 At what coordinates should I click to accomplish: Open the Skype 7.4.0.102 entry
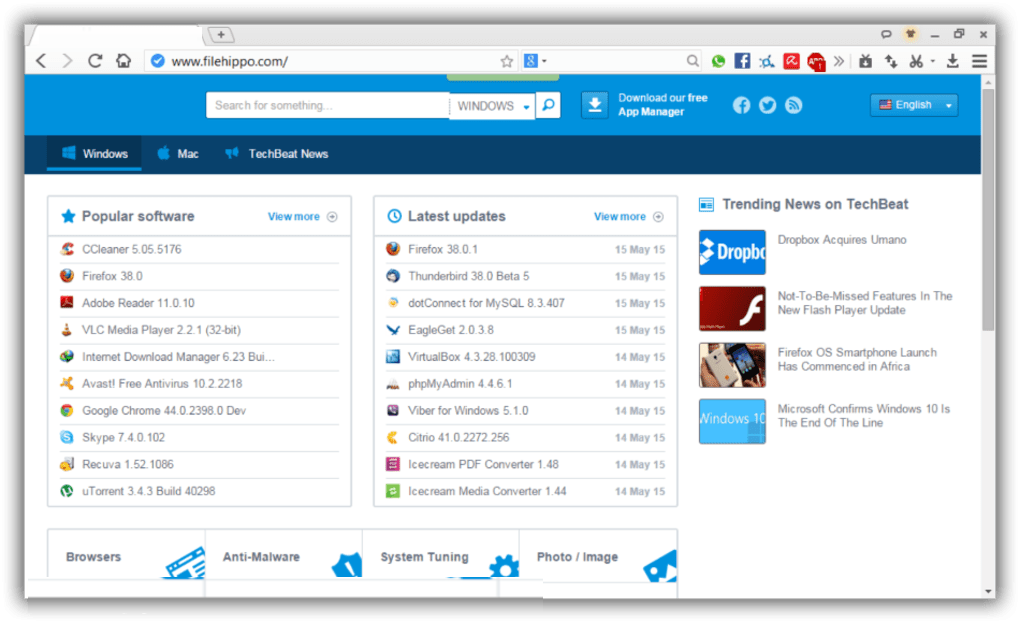(x=124, y=437)
